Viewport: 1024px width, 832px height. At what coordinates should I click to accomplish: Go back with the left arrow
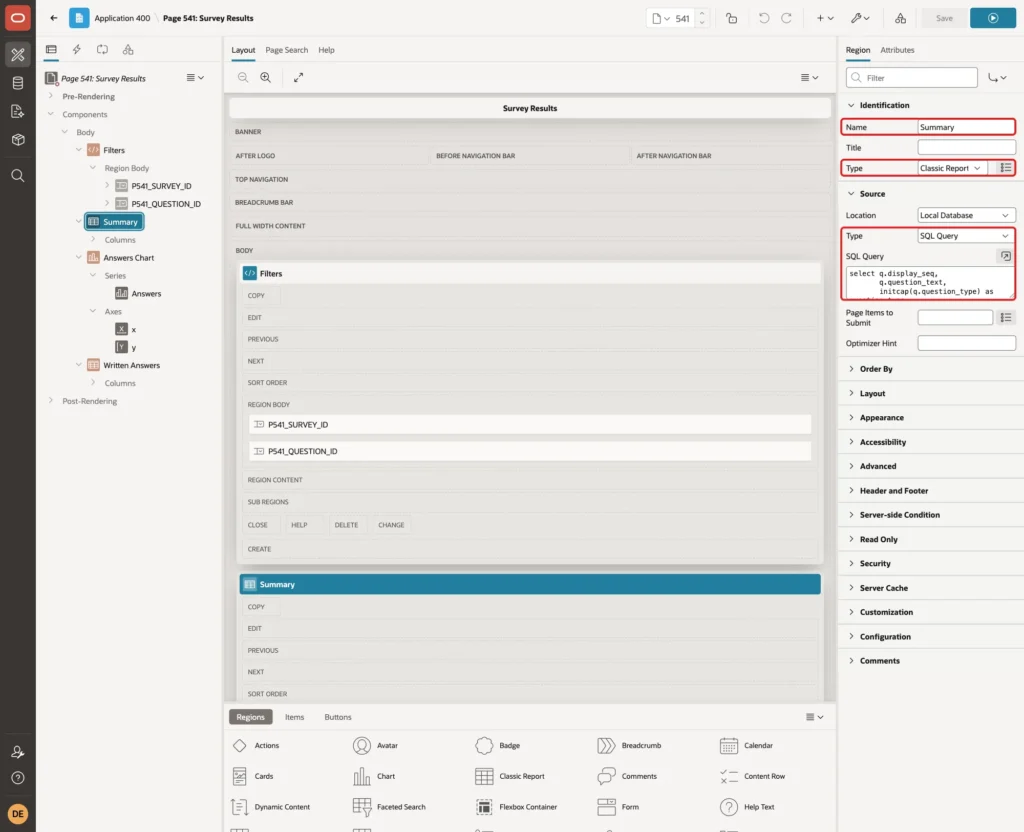tap(54, 18)
